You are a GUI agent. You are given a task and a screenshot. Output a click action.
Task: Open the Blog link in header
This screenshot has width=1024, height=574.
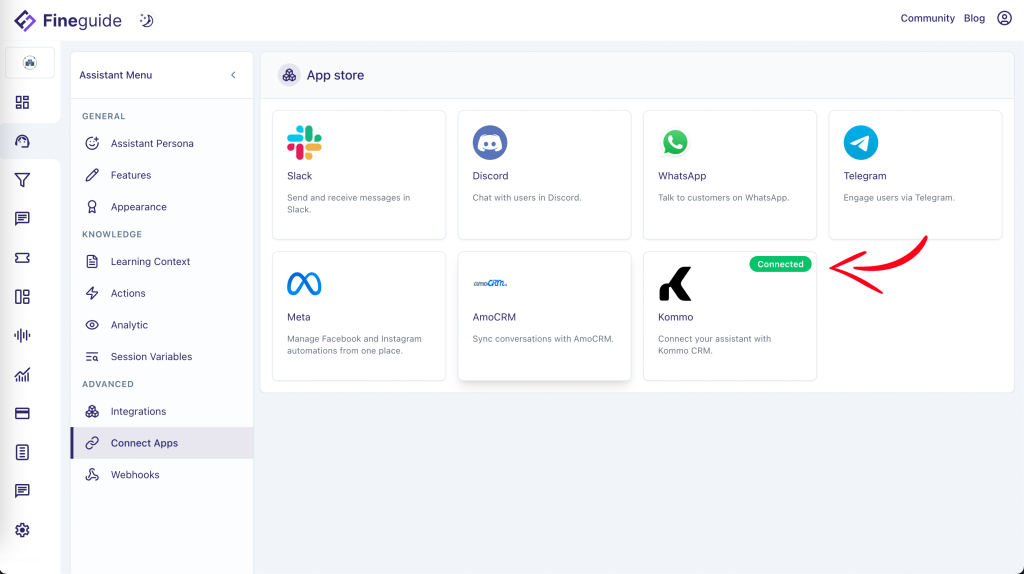974,18
